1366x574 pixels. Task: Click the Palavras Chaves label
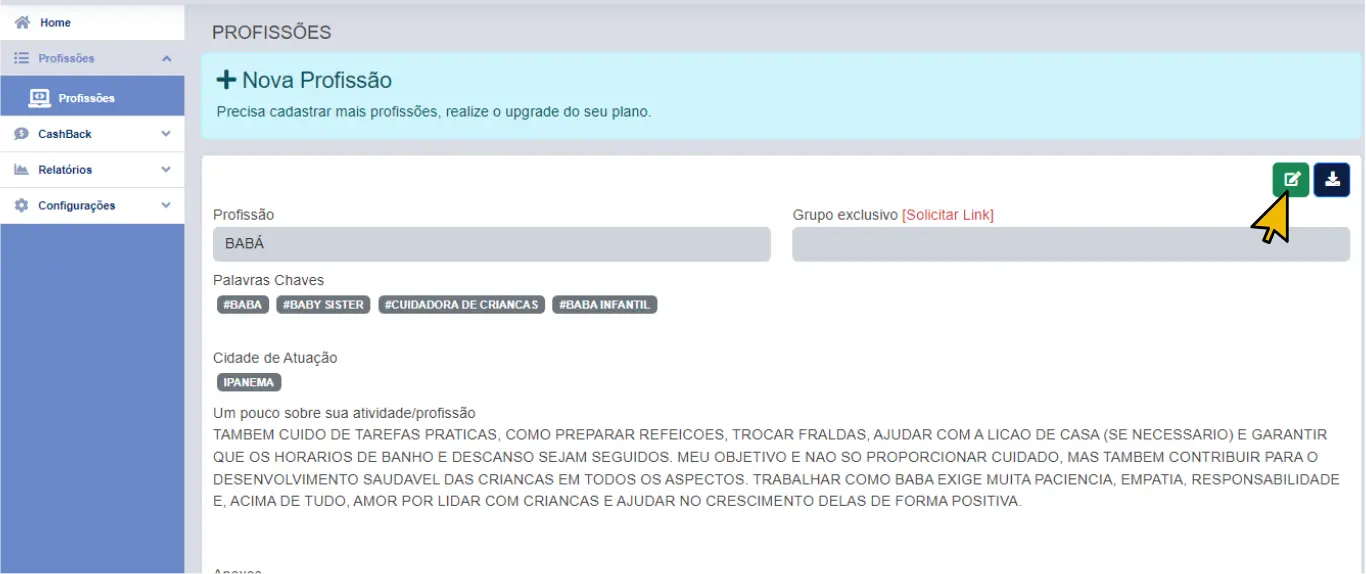pos(269,280)
